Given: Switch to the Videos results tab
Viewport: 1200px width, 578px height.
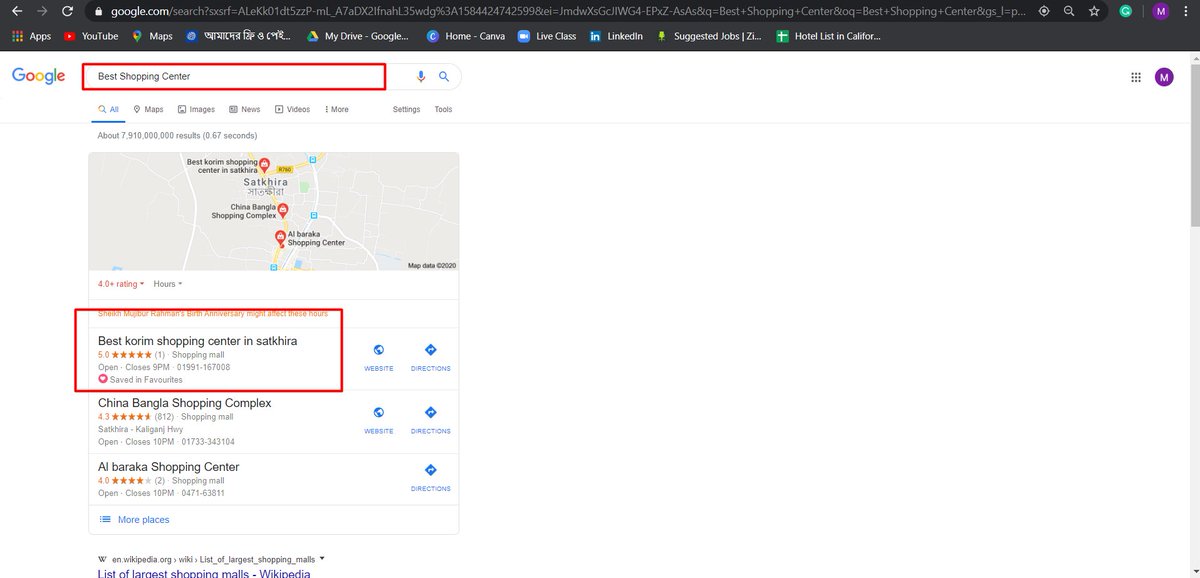Looking at the screenshot, I should pos(292,109).
